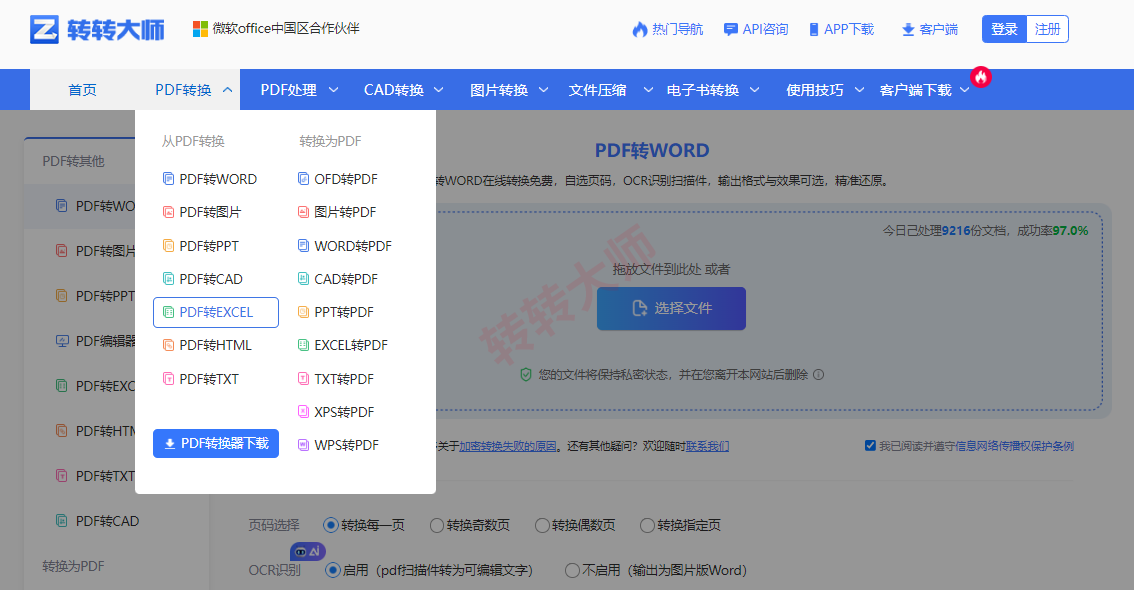
Task: Click the WPS转PDF icon
Action: tap(304, 445)
